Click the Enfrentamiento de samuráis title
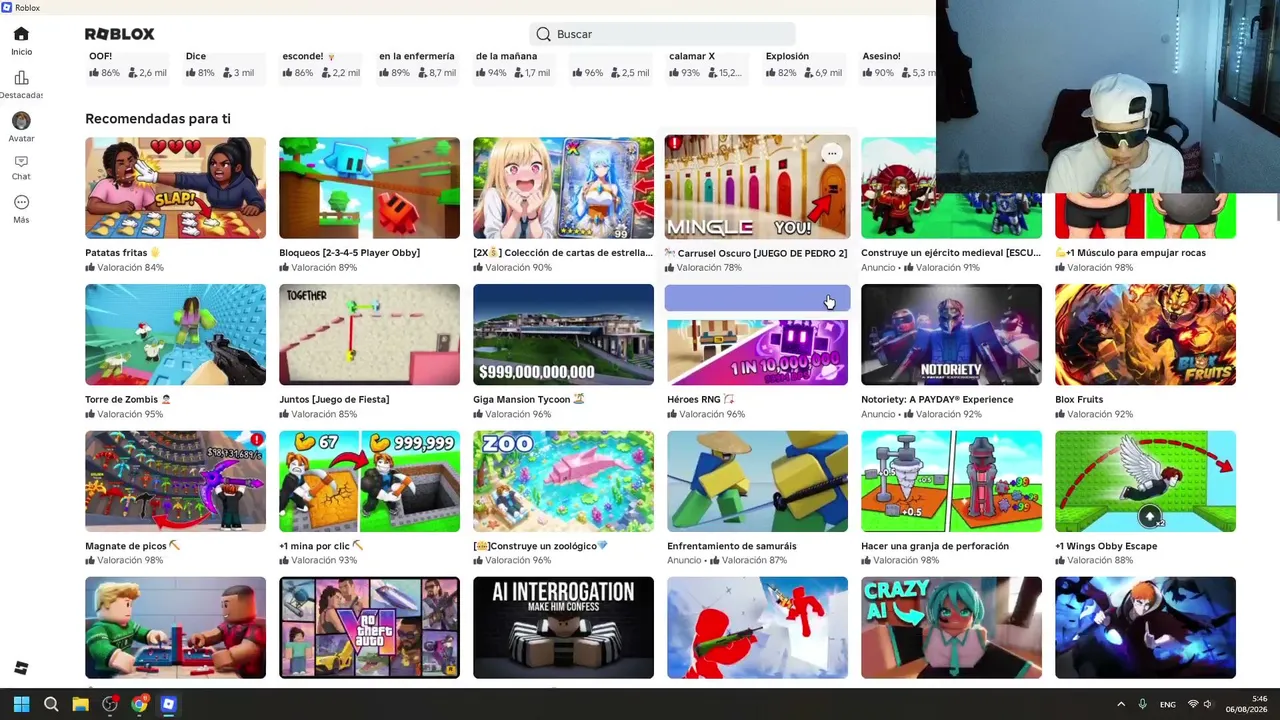Image resolution: width=1280 pixels, height=720 pixels. coord(732,546)
